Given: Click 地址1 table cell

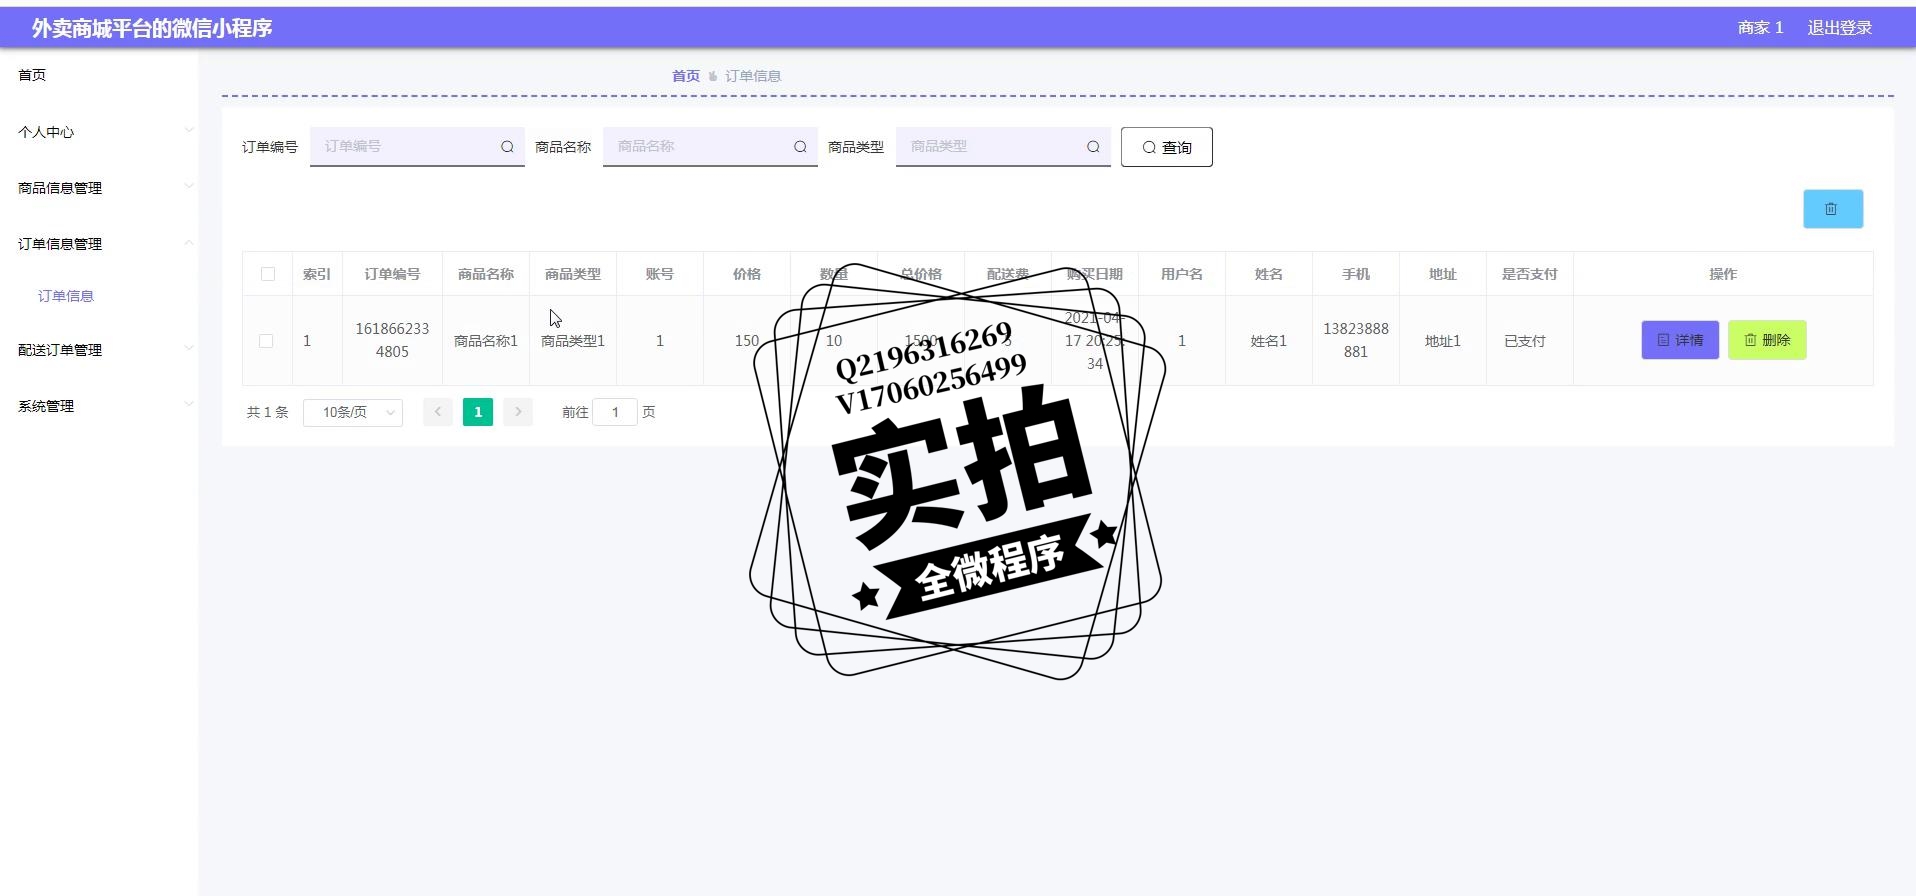Looking at the screenshot, I should (1443, 341).
